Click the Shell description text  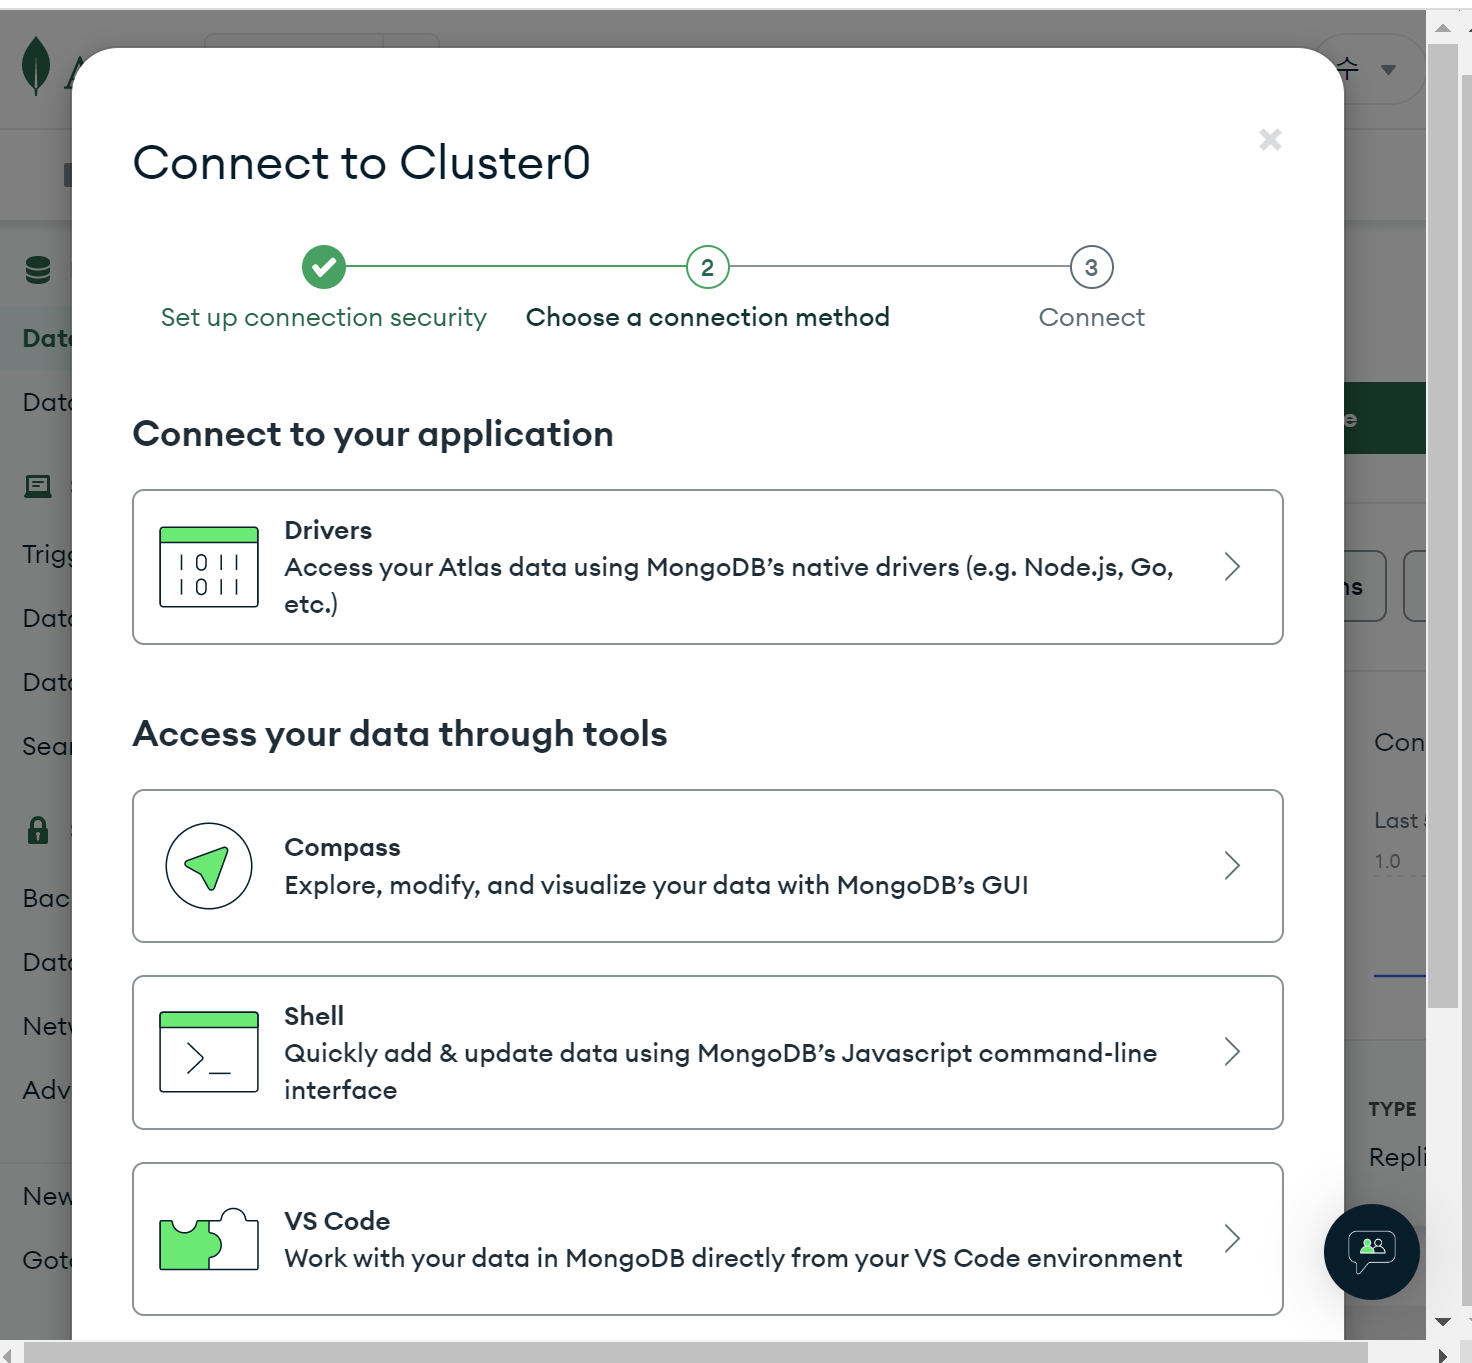point(721,1072)
